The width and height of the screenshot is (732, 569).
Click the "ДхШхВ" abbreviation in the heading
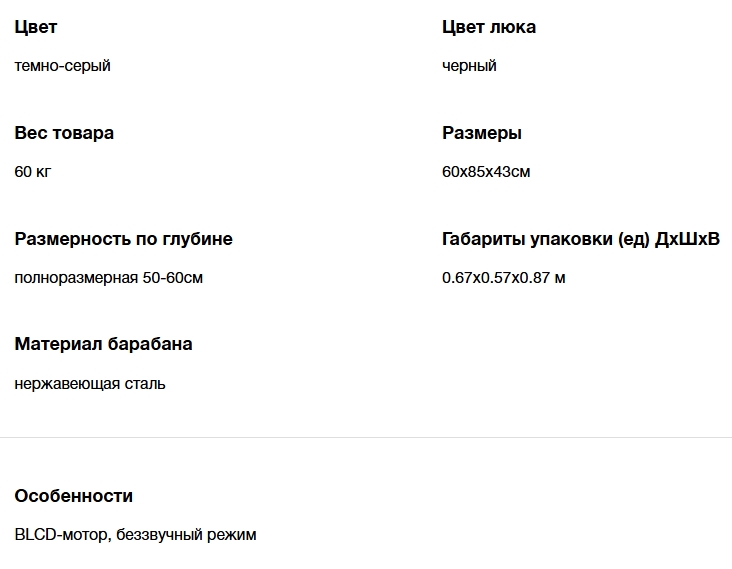pyautogui.click(x=687, y=239)
